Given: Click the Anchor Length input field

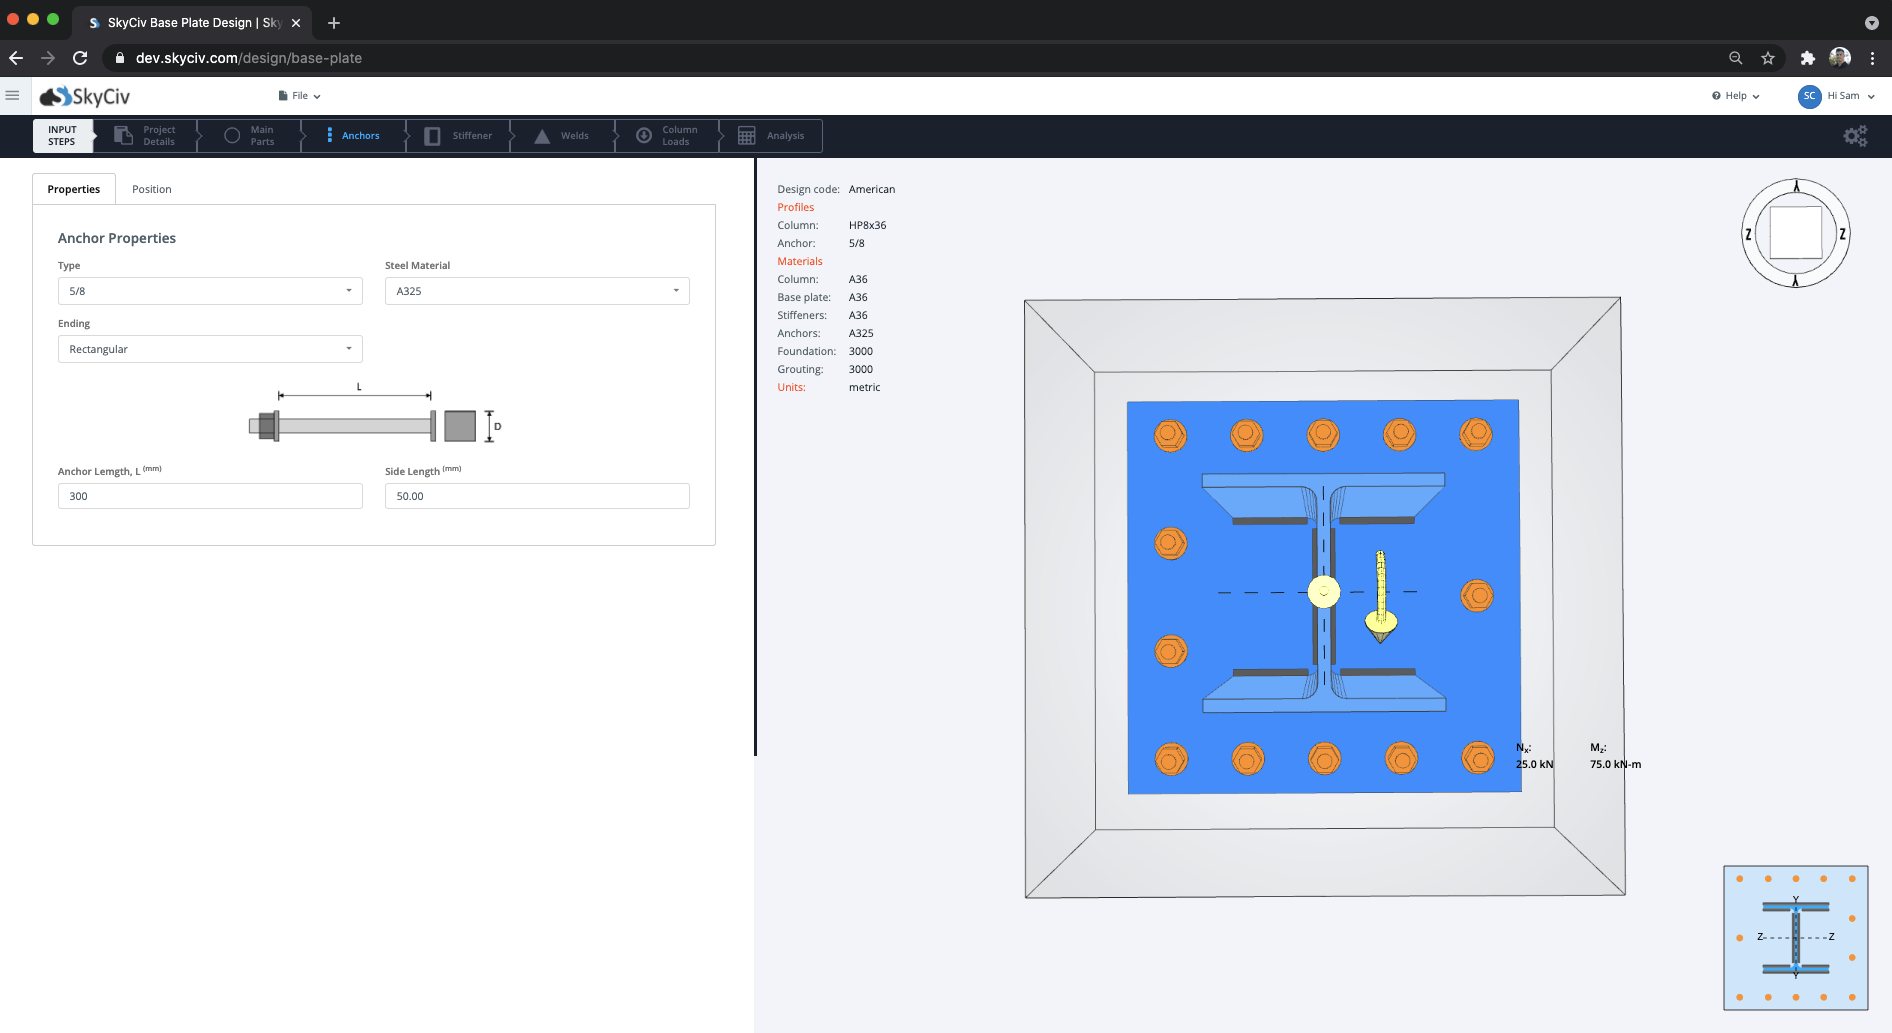Looking at the screenshot, I should (209, 495).
